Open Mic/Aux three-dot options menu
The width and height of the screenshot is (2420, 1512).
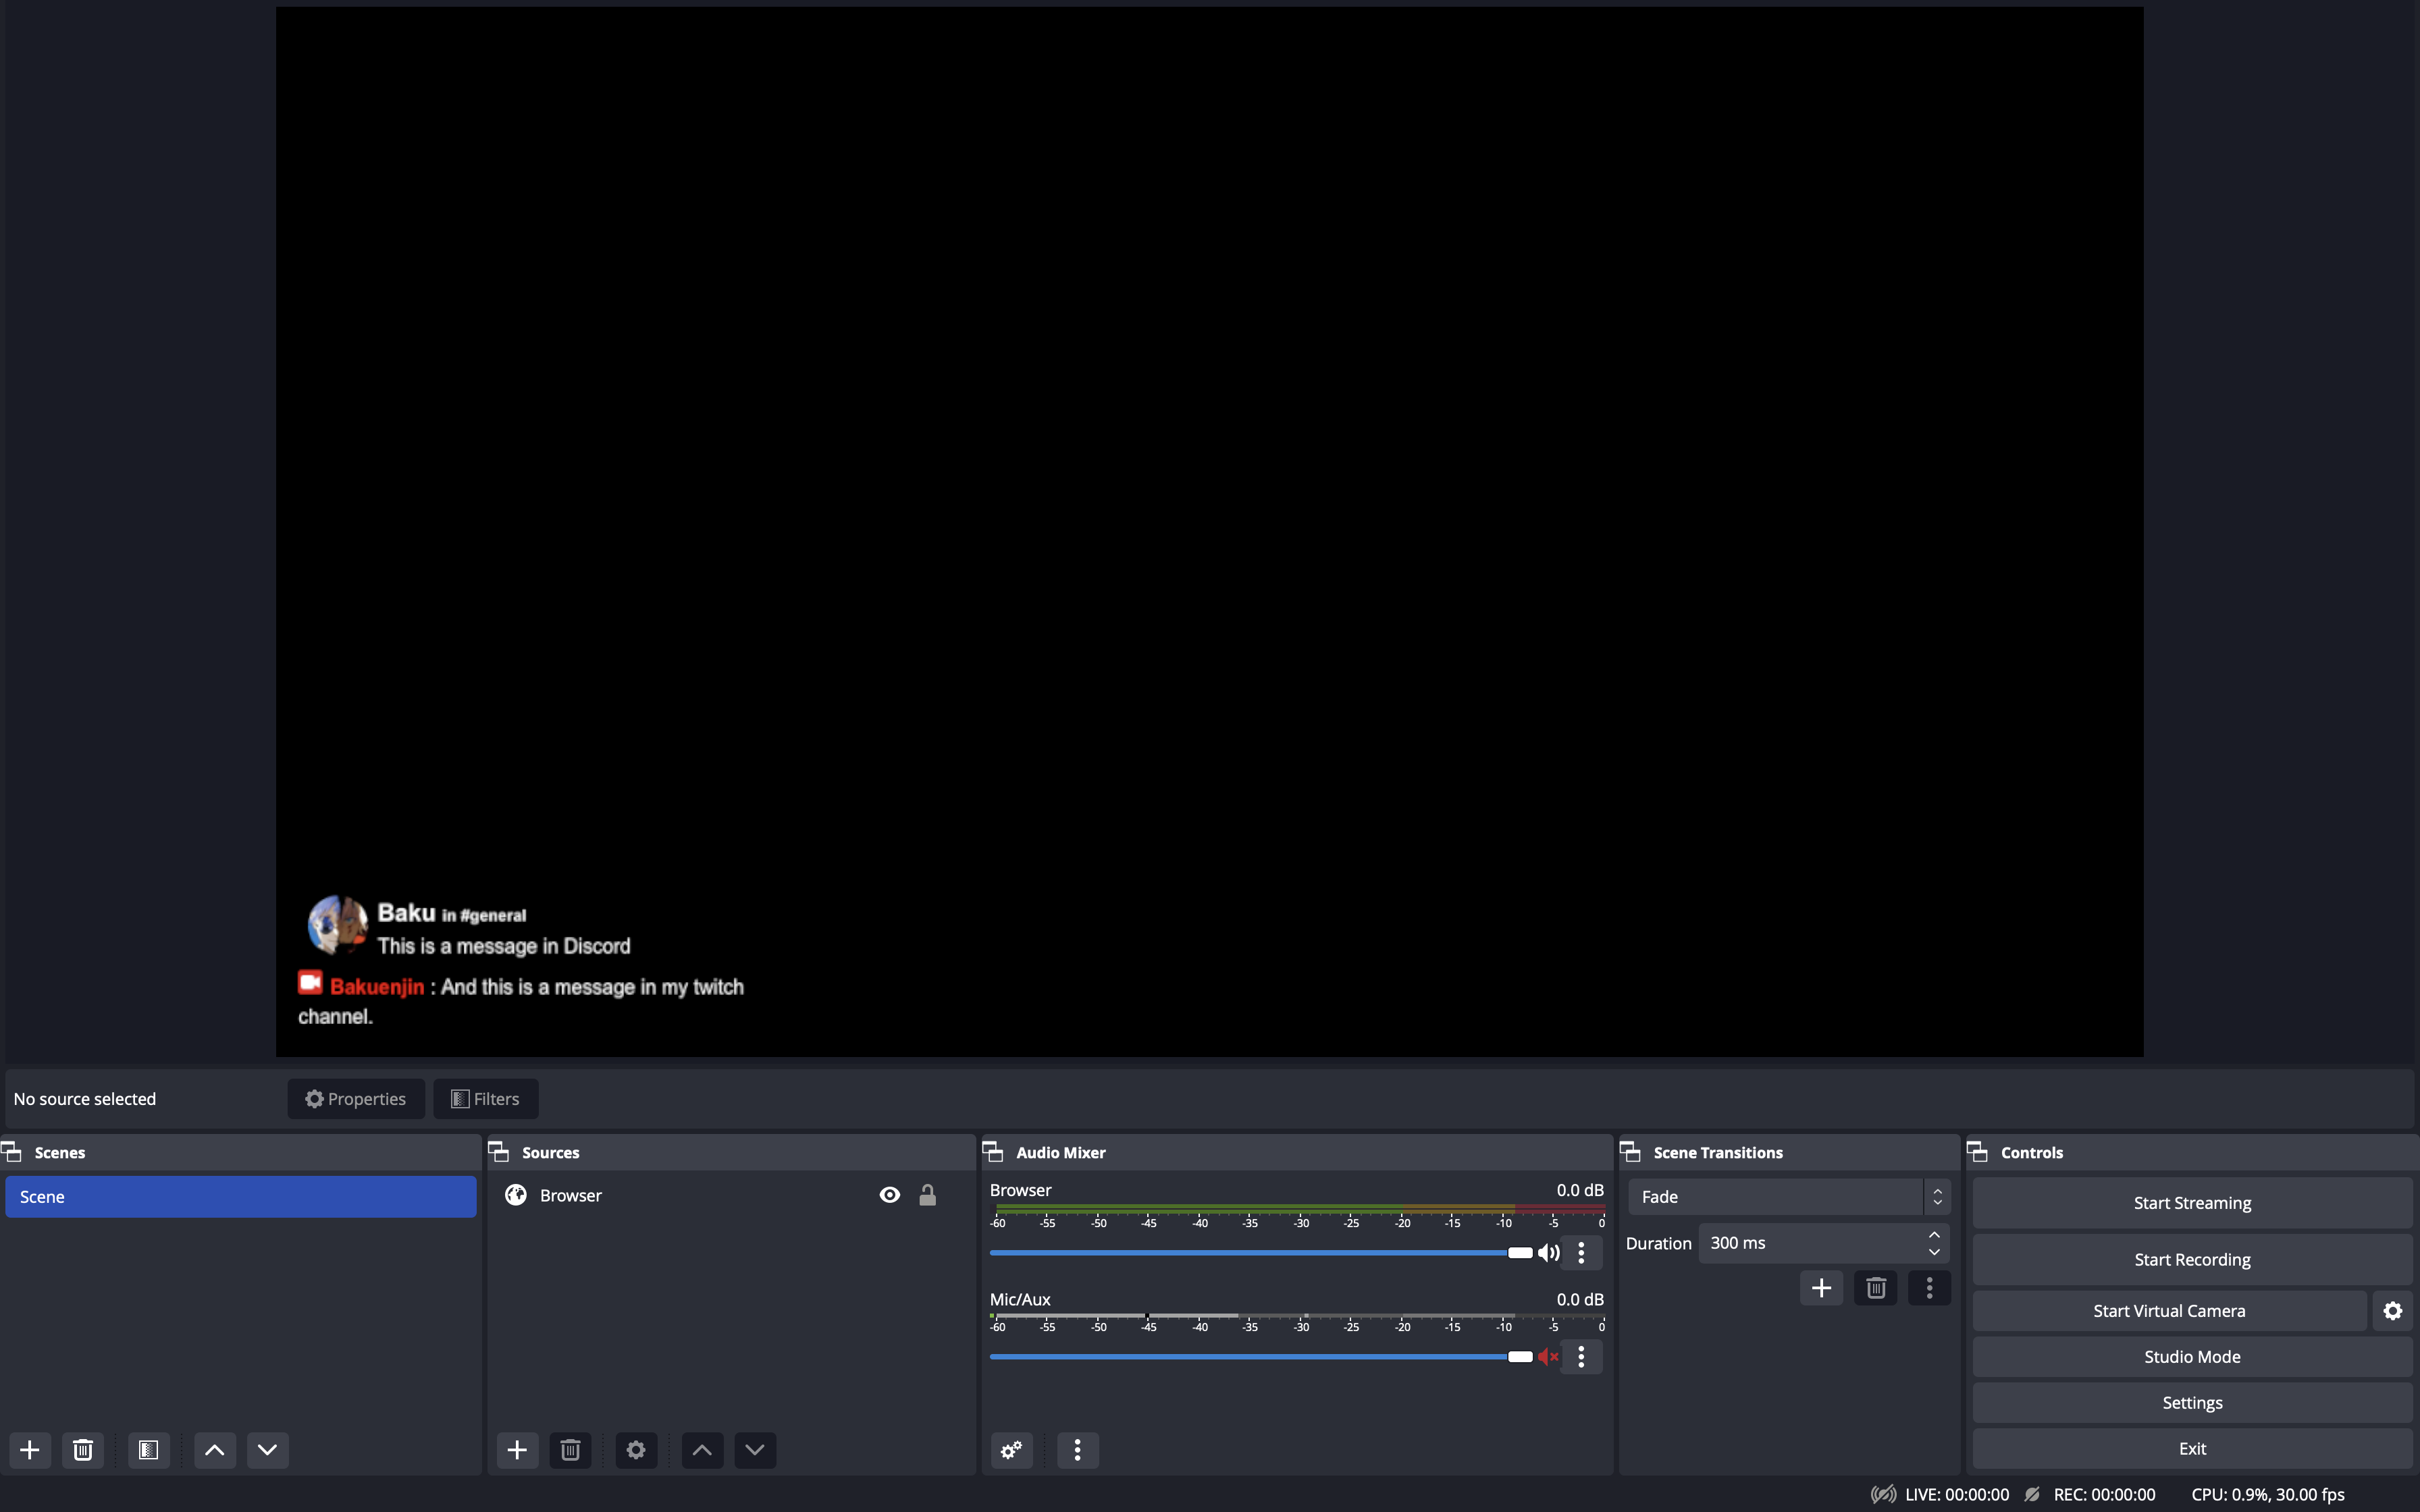[1581, 1357]
